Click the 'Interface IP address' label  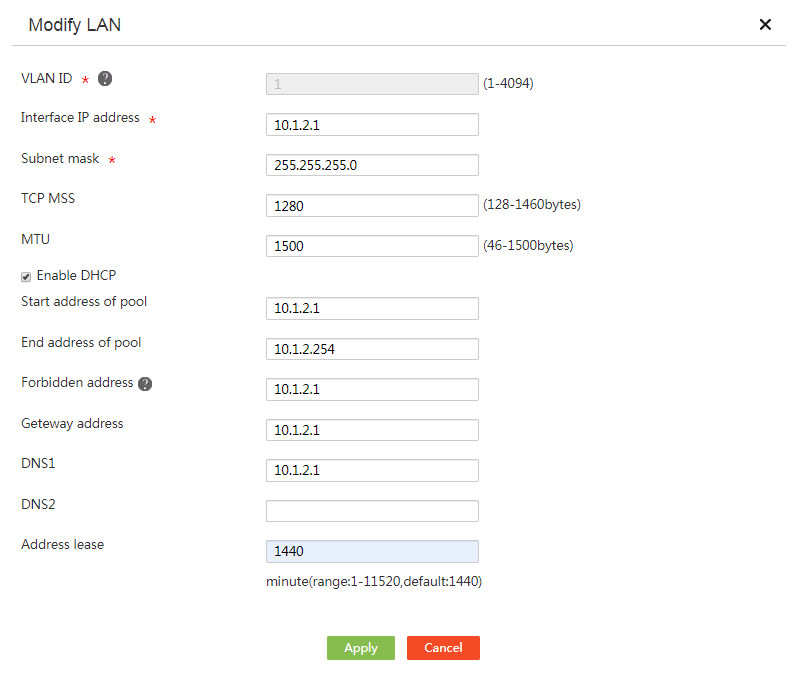click(x=80, y=118)
